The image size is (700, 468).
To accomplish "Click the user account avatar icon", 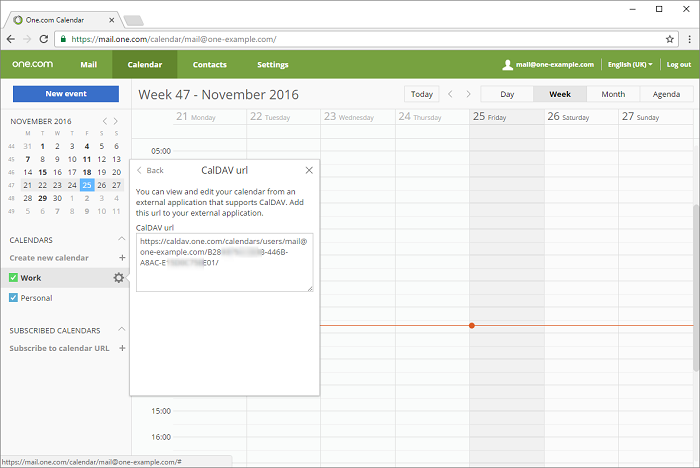I will (x=508, y=65).
